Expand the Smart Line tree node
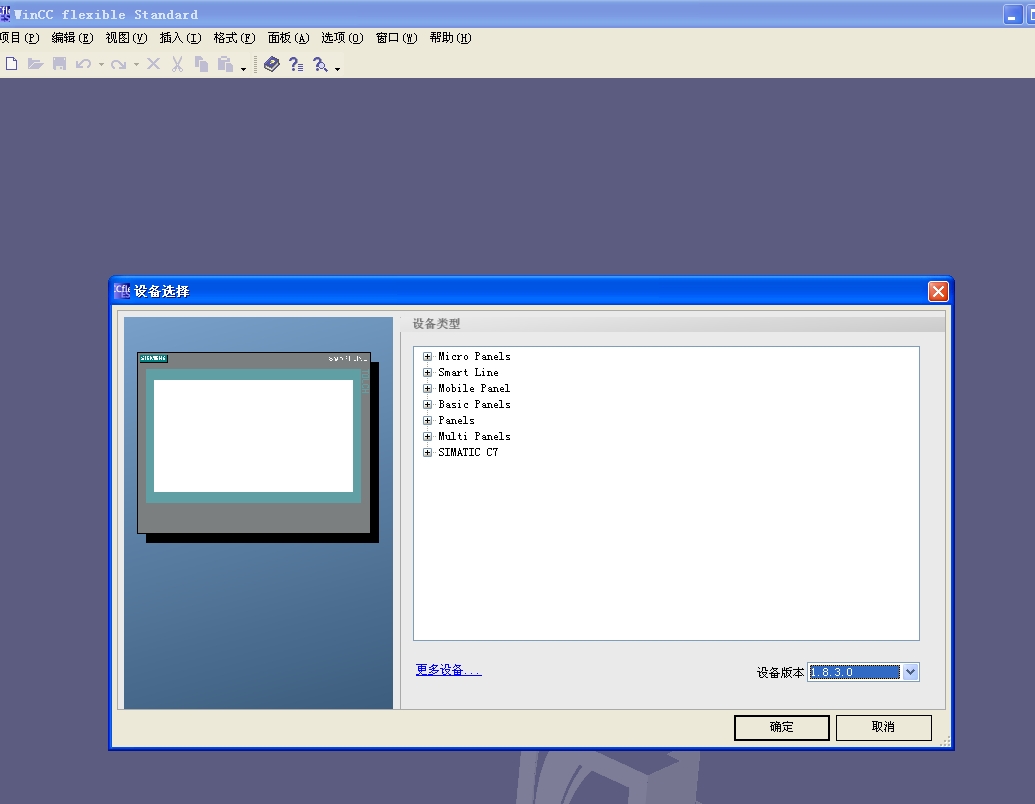This screenshot has width=1035, height=804. (427, 372)
